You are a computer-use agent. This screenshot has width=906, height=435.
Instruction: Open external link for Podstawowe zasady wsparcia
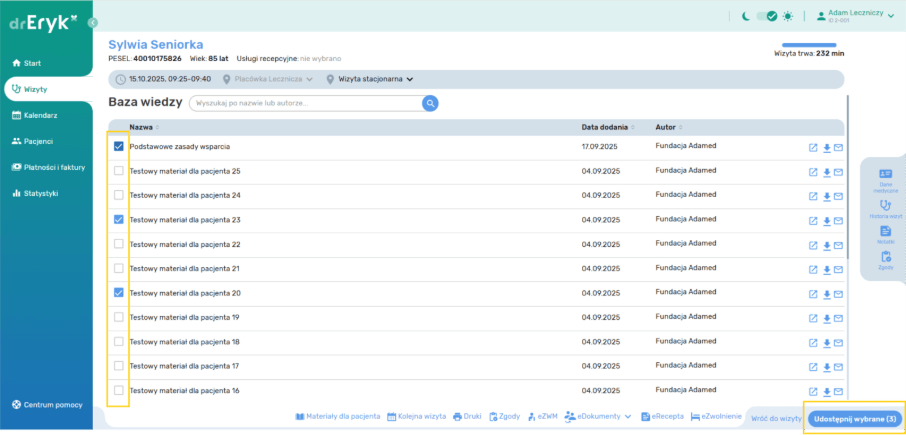813,147
